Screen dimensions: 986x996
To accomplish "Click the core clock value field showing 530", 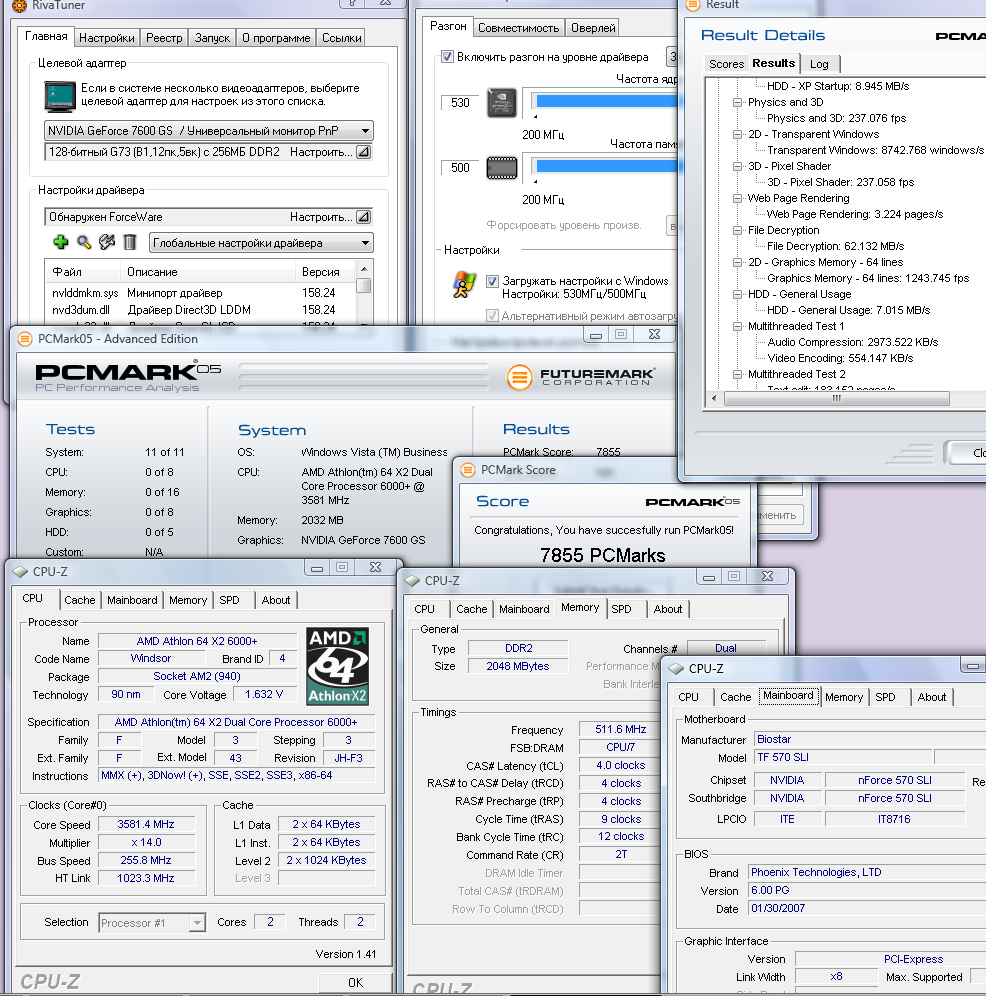I will pyautogui.click(x=461, y=103).
